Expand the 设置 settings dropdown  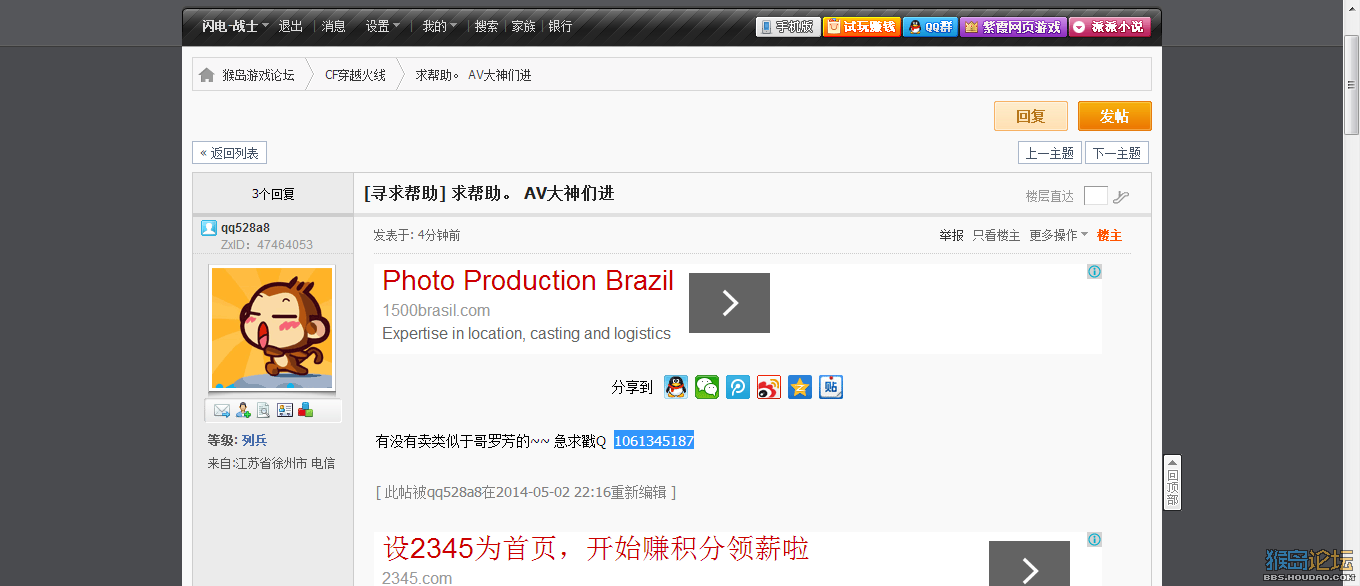click(x=383, y=26)
